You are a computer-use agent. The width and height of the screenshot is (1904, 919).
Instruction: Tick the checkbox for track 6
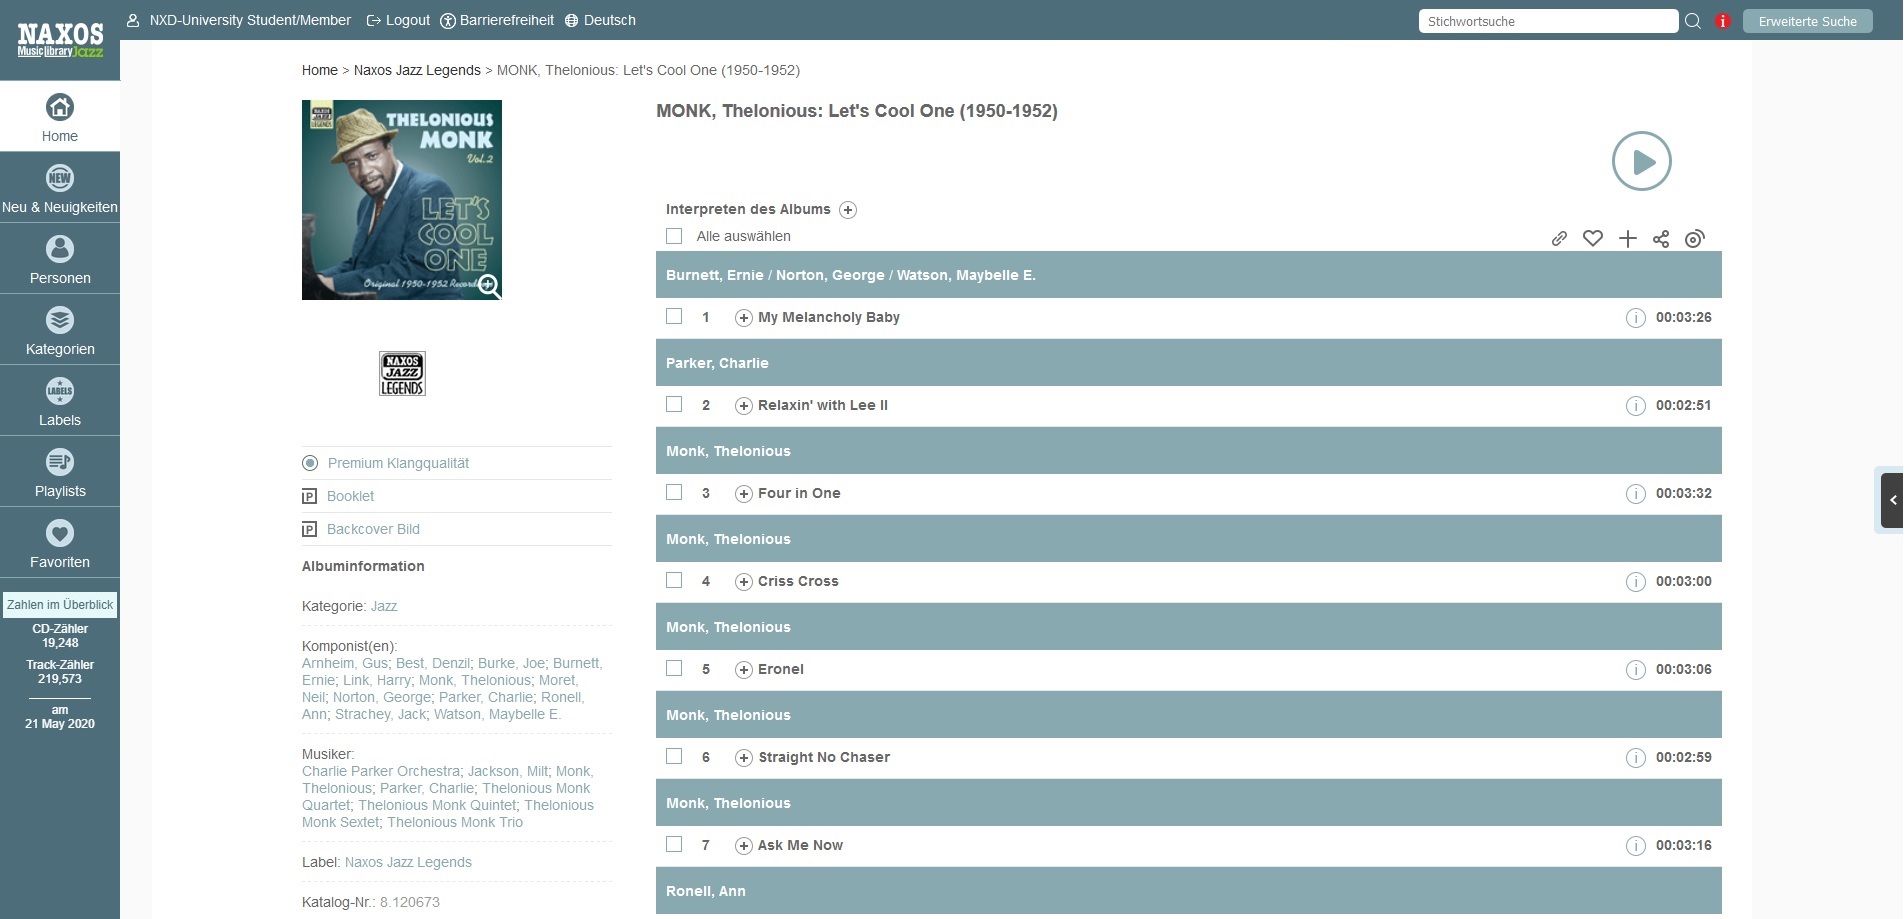pos(674,756)
